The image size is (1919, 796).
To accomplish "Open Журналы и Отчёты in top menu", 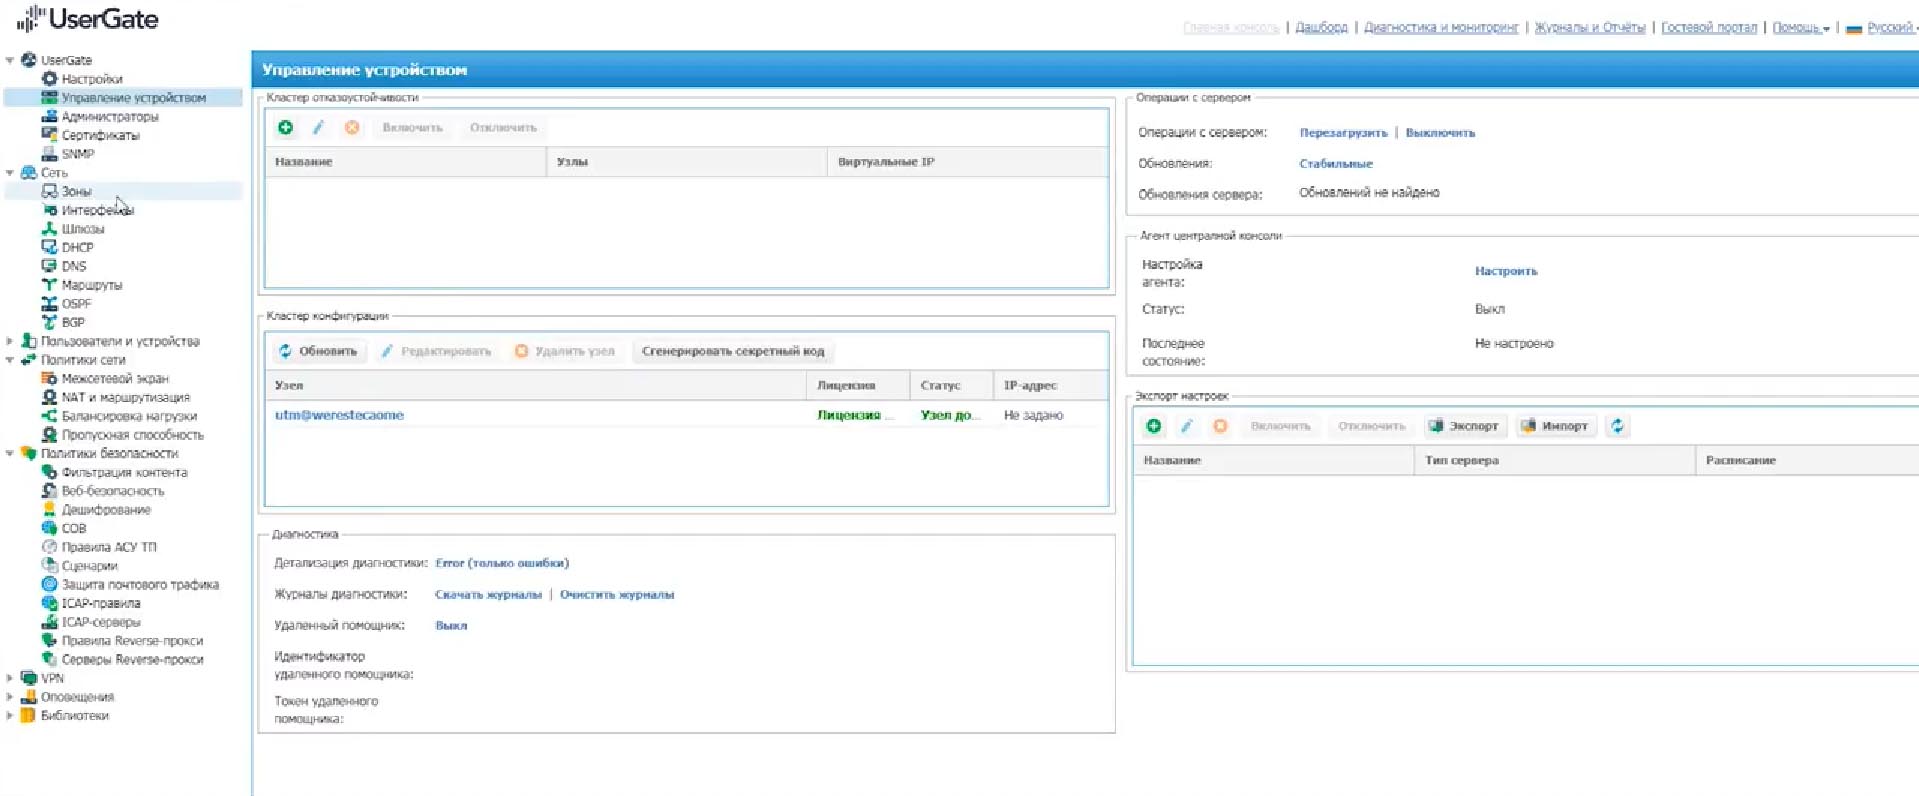I will pos(1590,28).
